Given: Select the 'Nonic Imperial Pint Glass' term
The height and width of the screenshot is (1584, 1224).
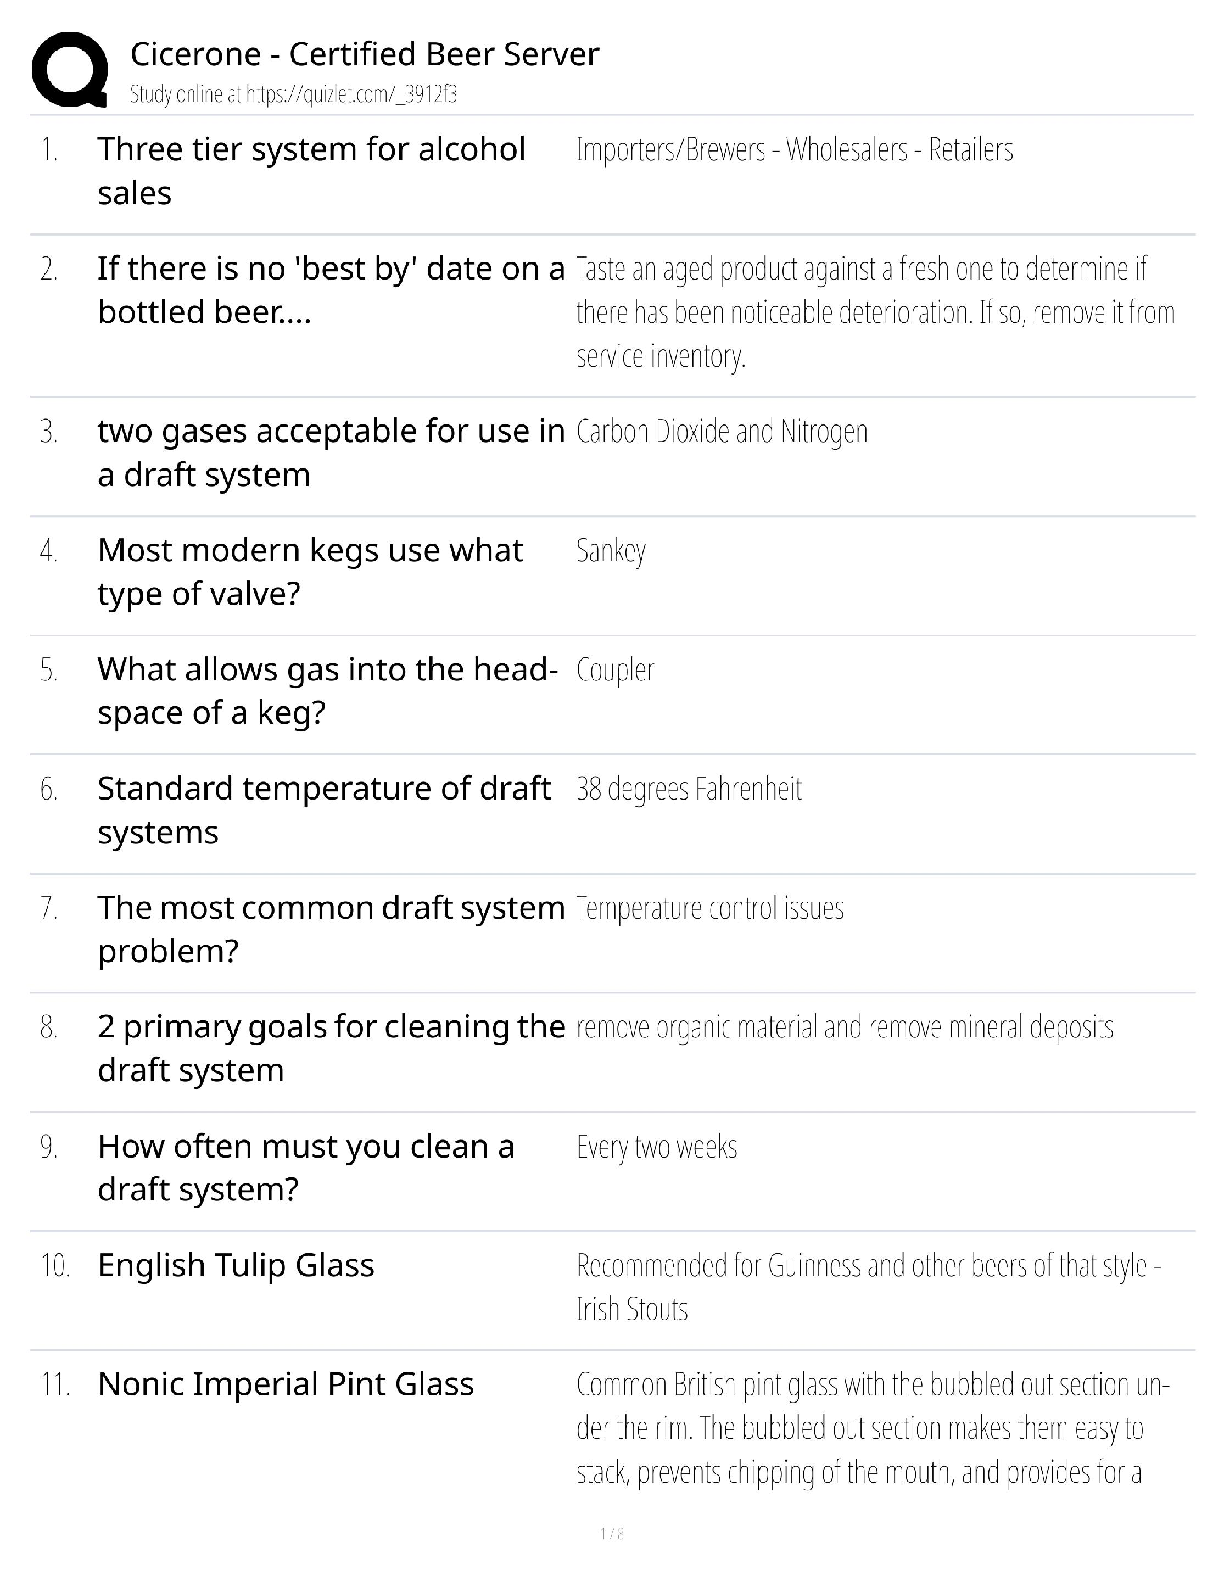Looking at the screenshot, I should (x=286, y=1385).
